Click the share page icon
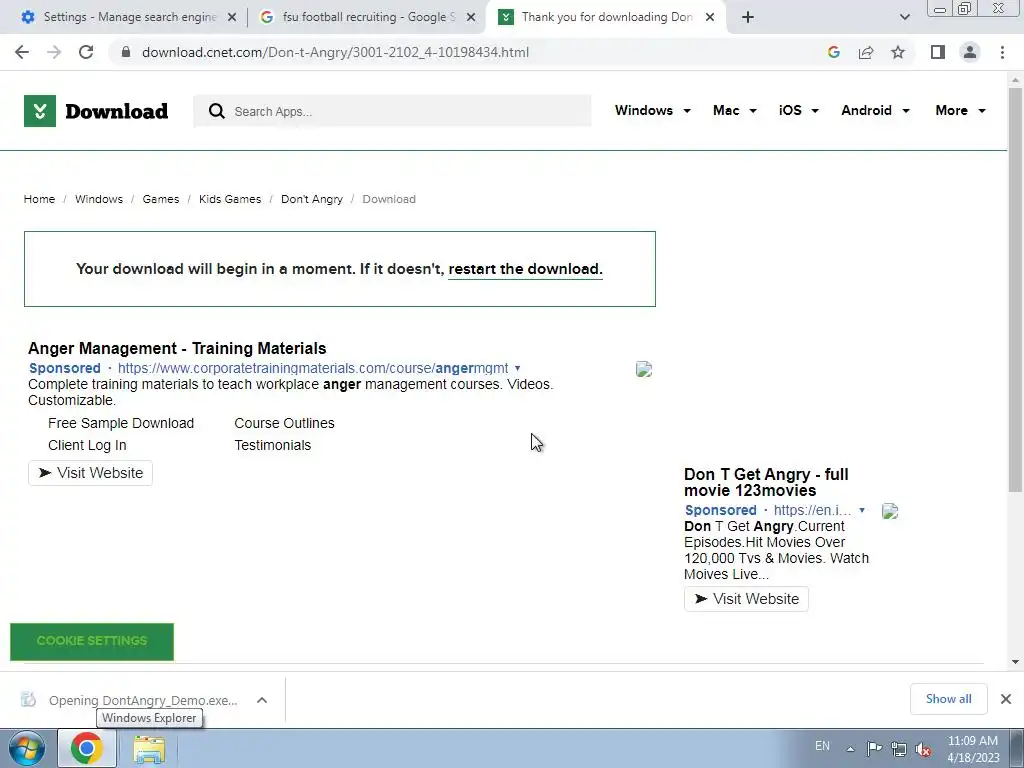 (866, 52)
